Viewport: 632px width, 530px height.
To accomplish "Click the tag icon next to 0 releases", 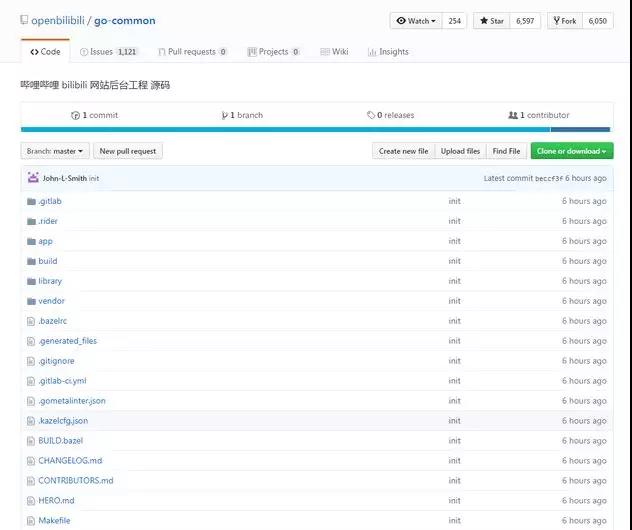I will pyautogui.click(x=371, y=115).
